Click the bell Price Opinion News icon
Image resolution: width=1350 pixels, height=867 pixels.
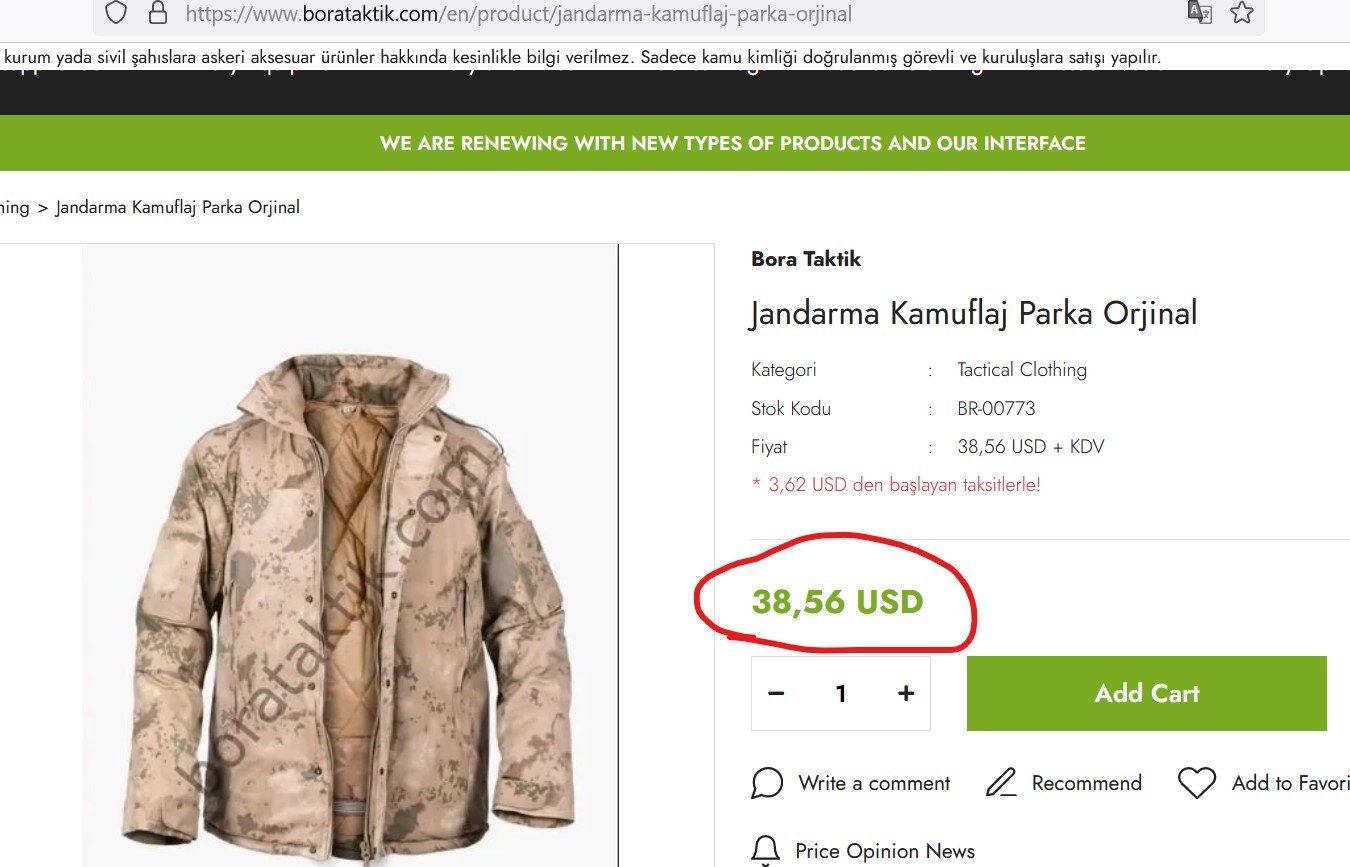[766, 850]
